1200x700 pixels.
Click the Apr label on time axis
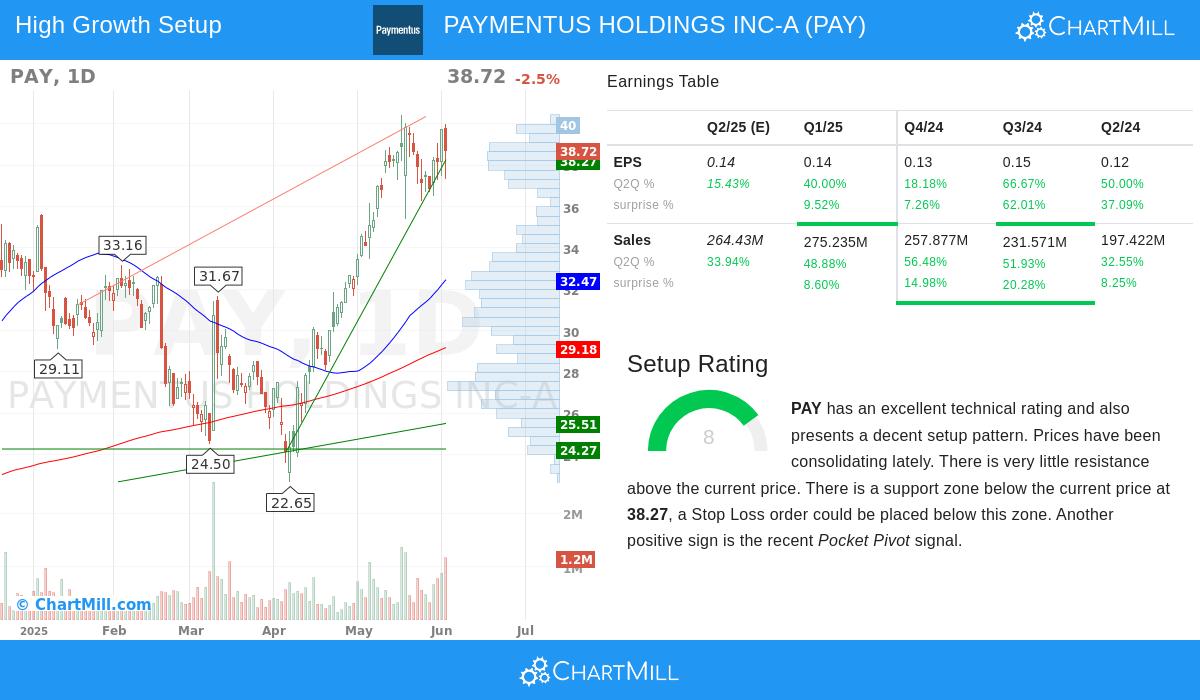[x=274, y=631]
